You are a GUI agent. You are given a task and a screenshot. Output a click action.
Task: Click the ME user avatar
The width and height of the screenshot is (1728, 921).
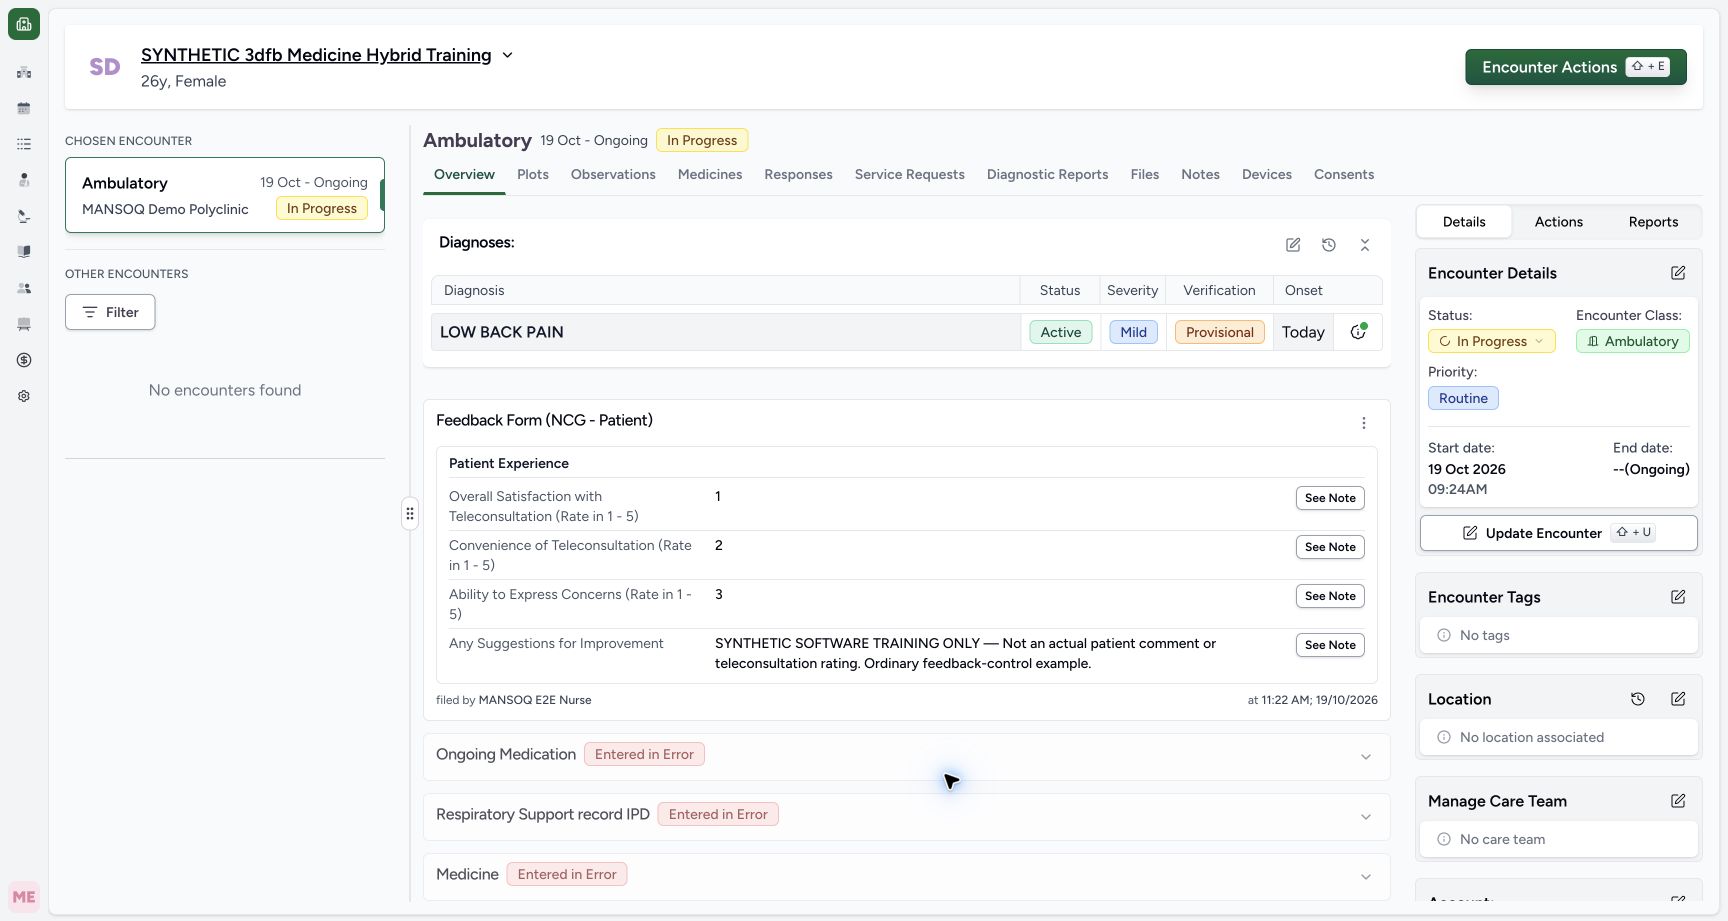tap(24, 897)
